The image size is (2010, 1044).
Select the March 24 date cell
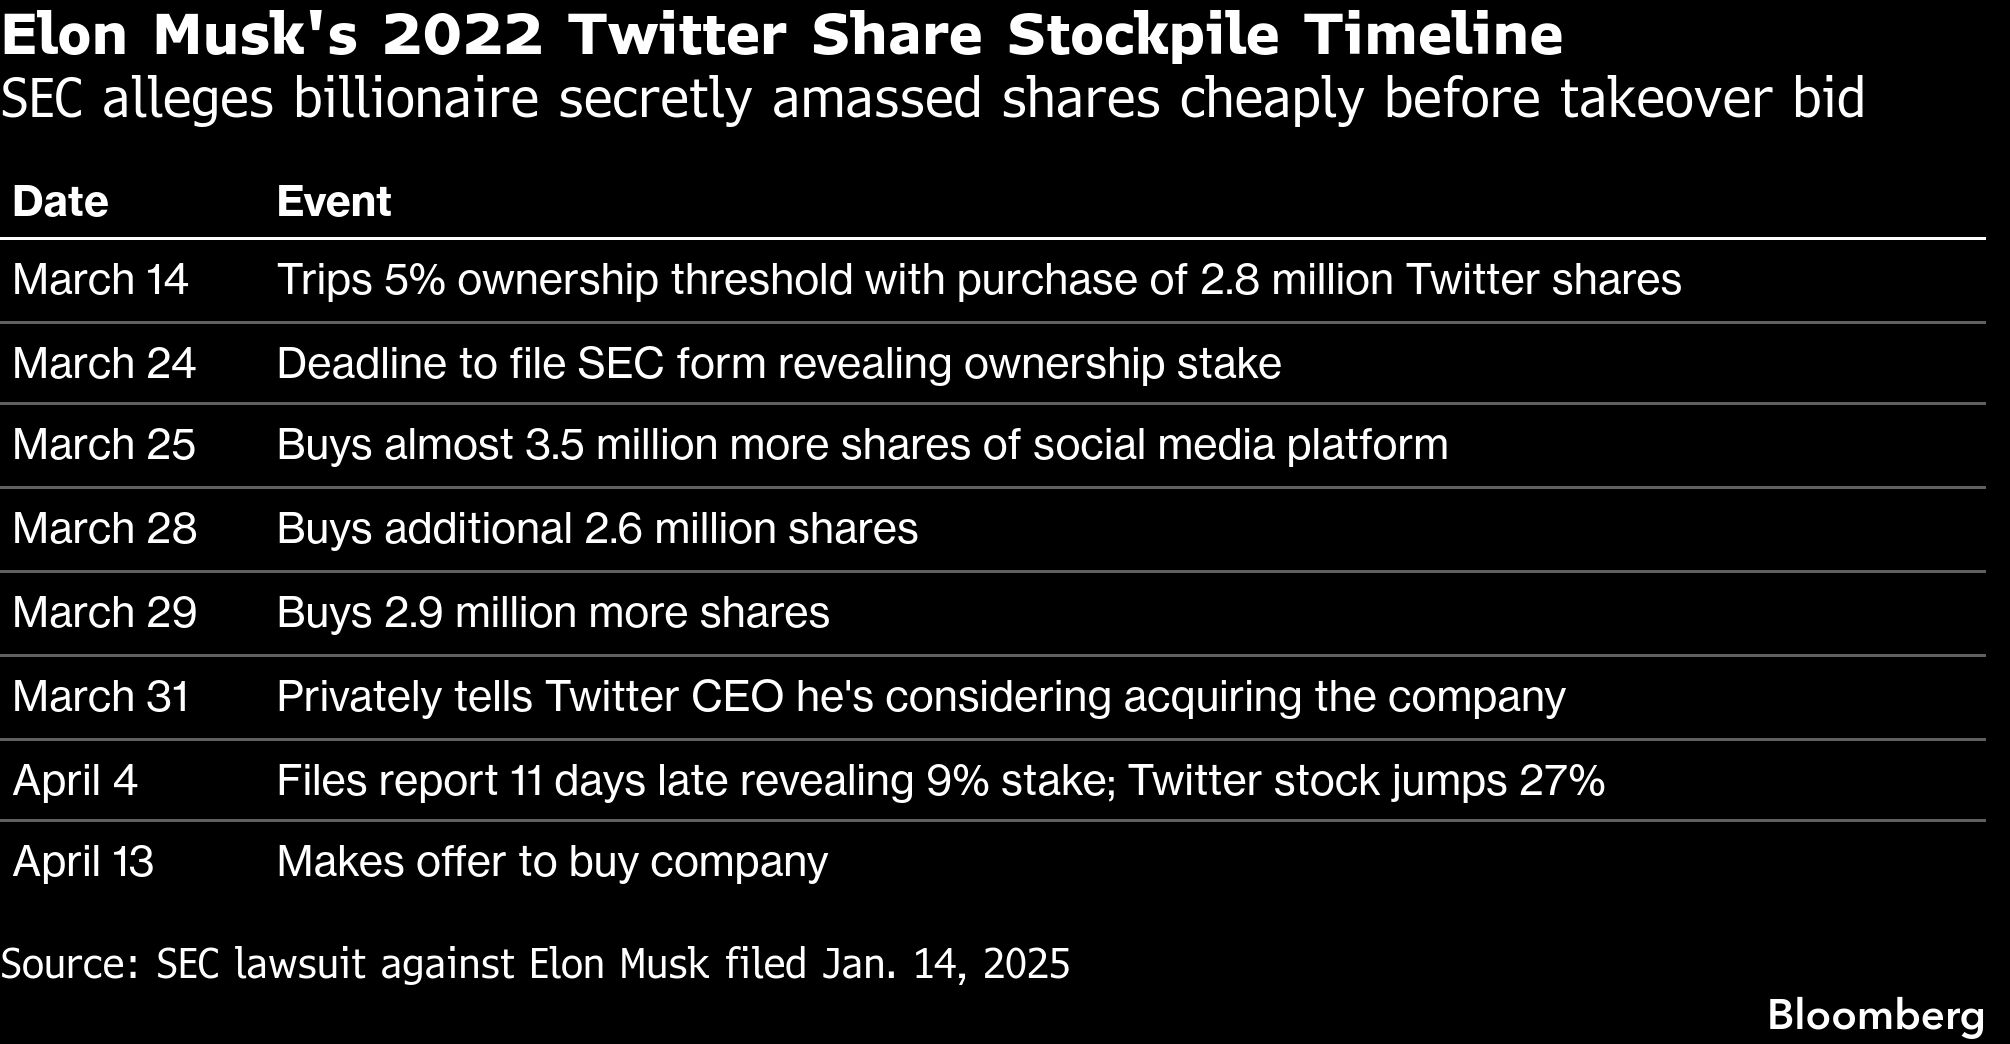pos(104,363)
